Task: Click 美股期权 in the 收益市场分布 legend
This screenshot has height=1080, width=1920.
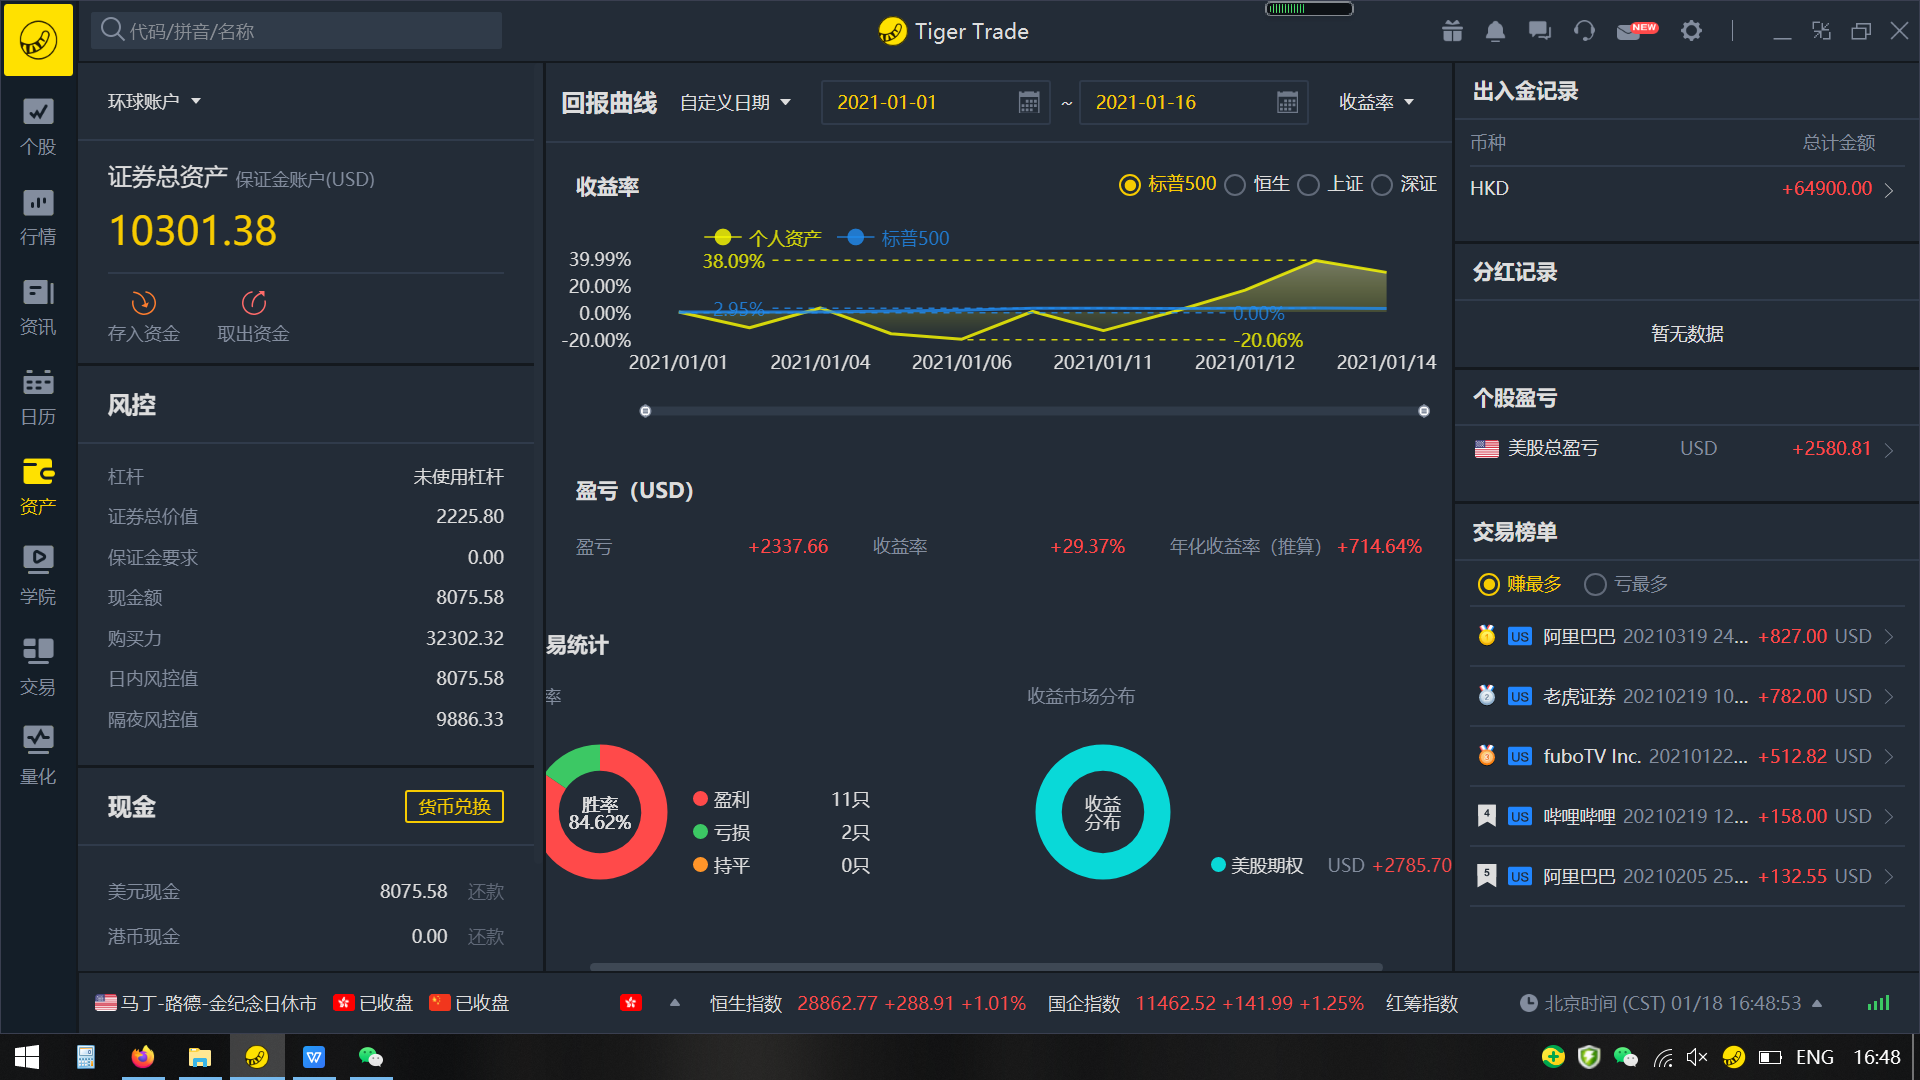Action: (x=1257, y=865)
